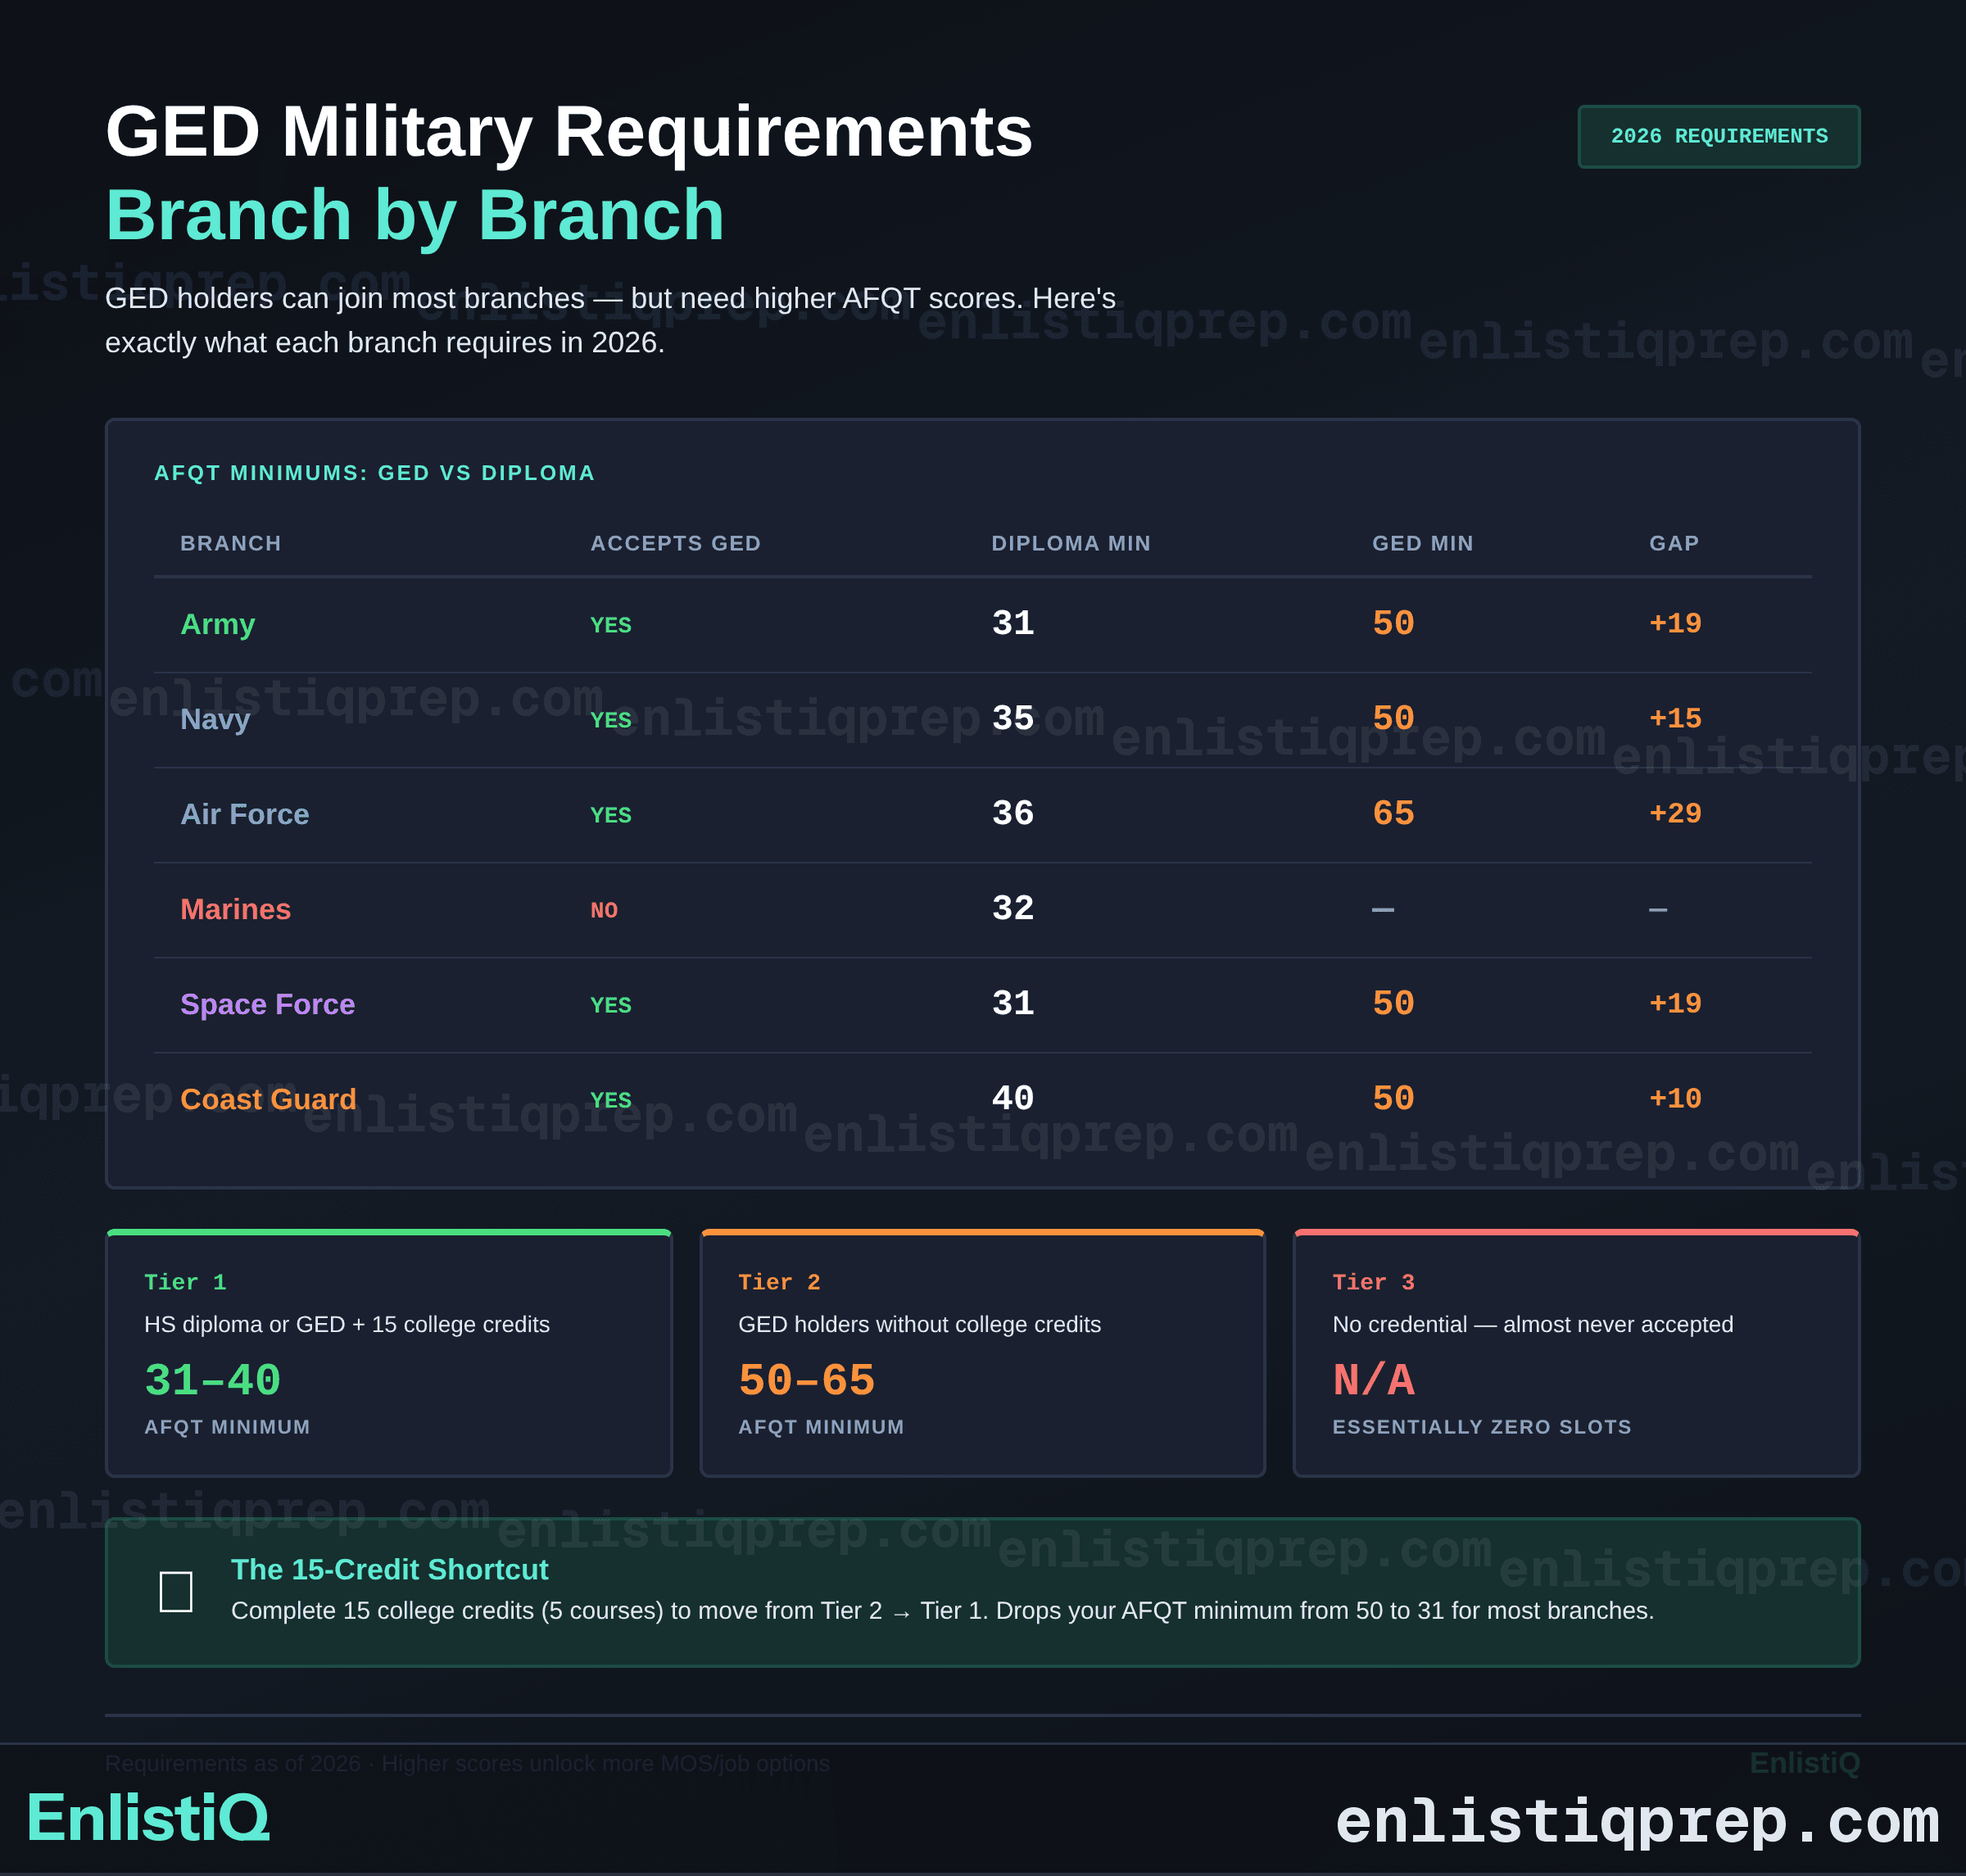Open the large enlistiqprep.com footer link
Image resolution: width=1966 pixels, height=1876 pixels.
point(1637,1820)
